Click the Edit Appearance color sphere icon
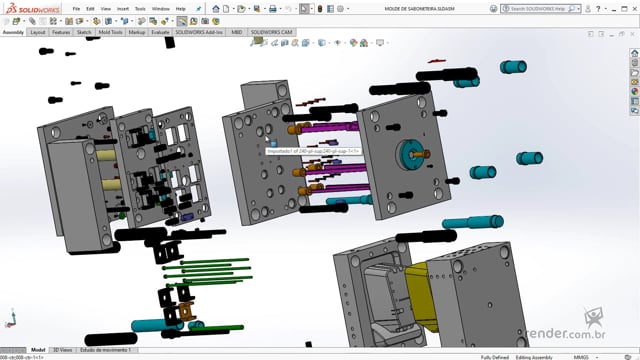Screen dimensions: 640x360 [353, 42]
